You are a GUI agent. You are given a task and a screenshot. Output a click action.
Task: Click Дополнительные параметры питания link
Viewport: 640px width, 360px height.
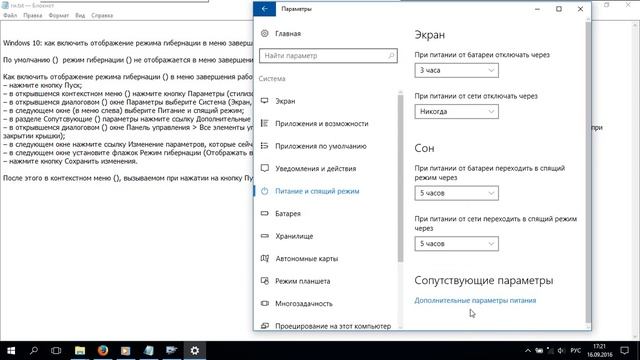(x=475, y=300)
